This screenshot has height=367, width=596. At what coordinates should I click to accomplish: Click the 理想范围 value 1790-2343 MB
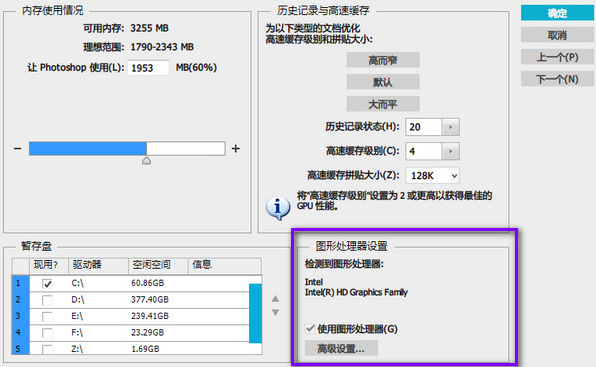pos(162,47)
